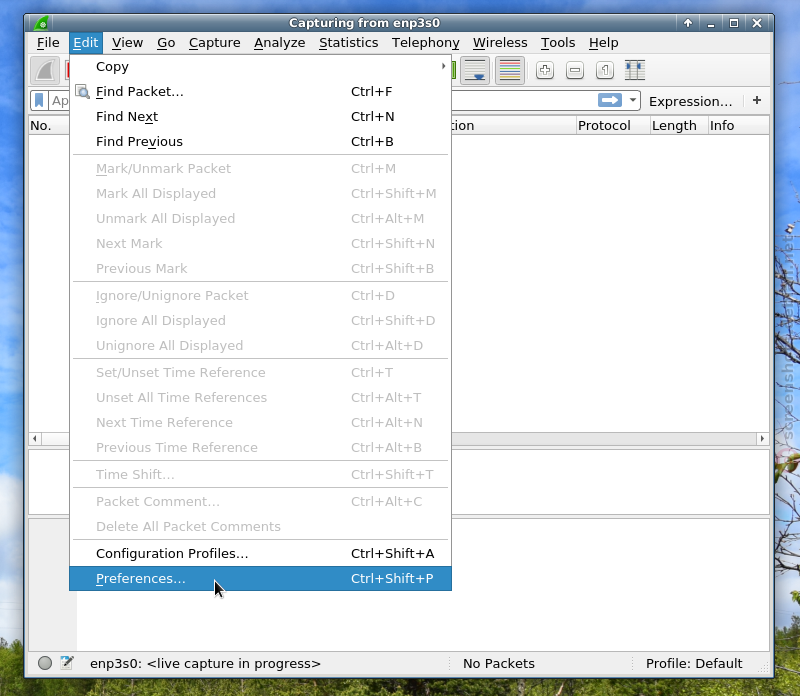Click the resize columns toolbar icon
The width and height of the screenshot is (800, 696).
click(635, 70)
